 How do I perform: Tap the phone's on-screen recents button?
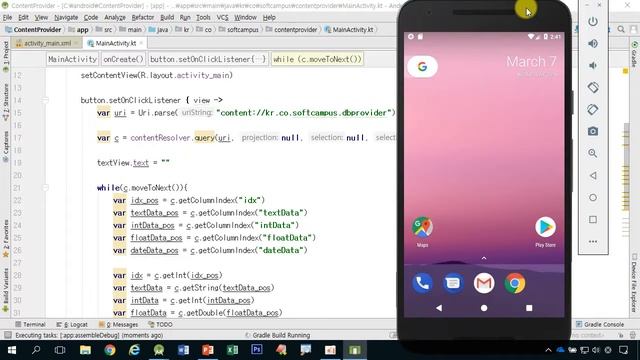[x=529, y=308]
